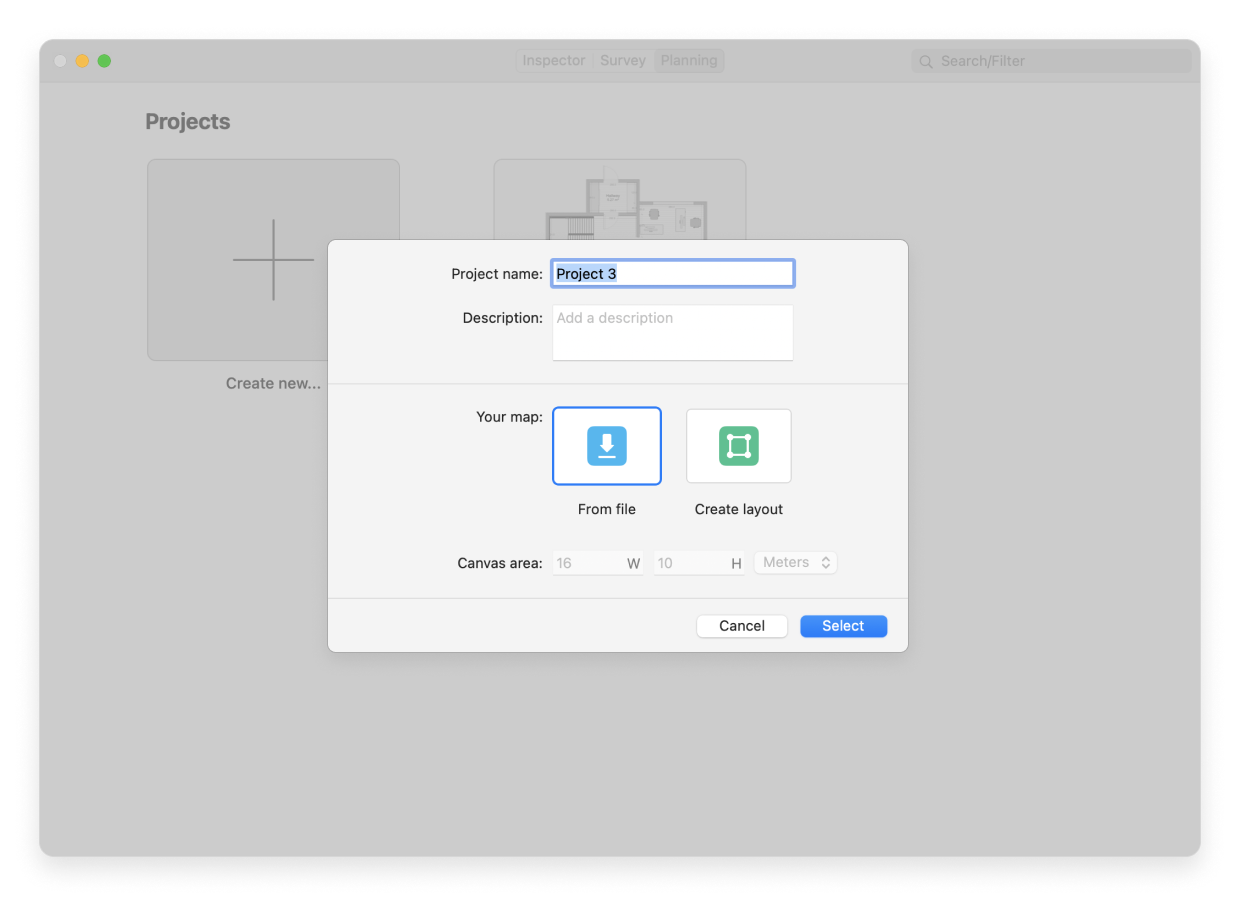This screenshot has height=900, width=1240.
Task: Click the plus icon to create new project
Action: [273, 259]
